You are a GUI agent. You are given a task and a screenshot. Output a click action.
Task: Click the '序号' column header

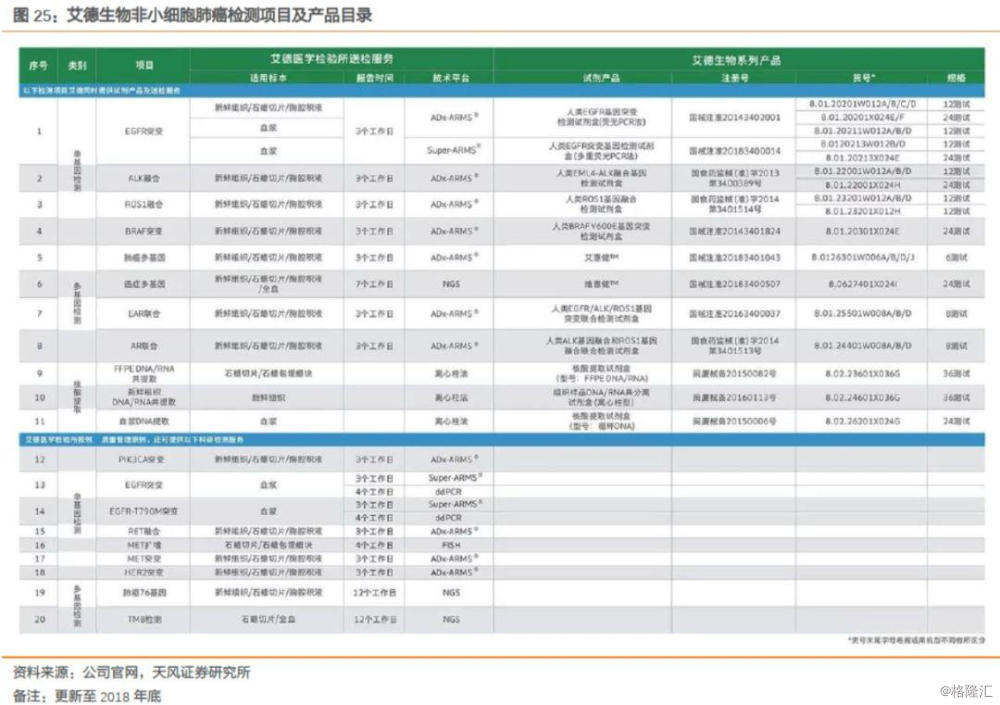click(x=38, y=65)
